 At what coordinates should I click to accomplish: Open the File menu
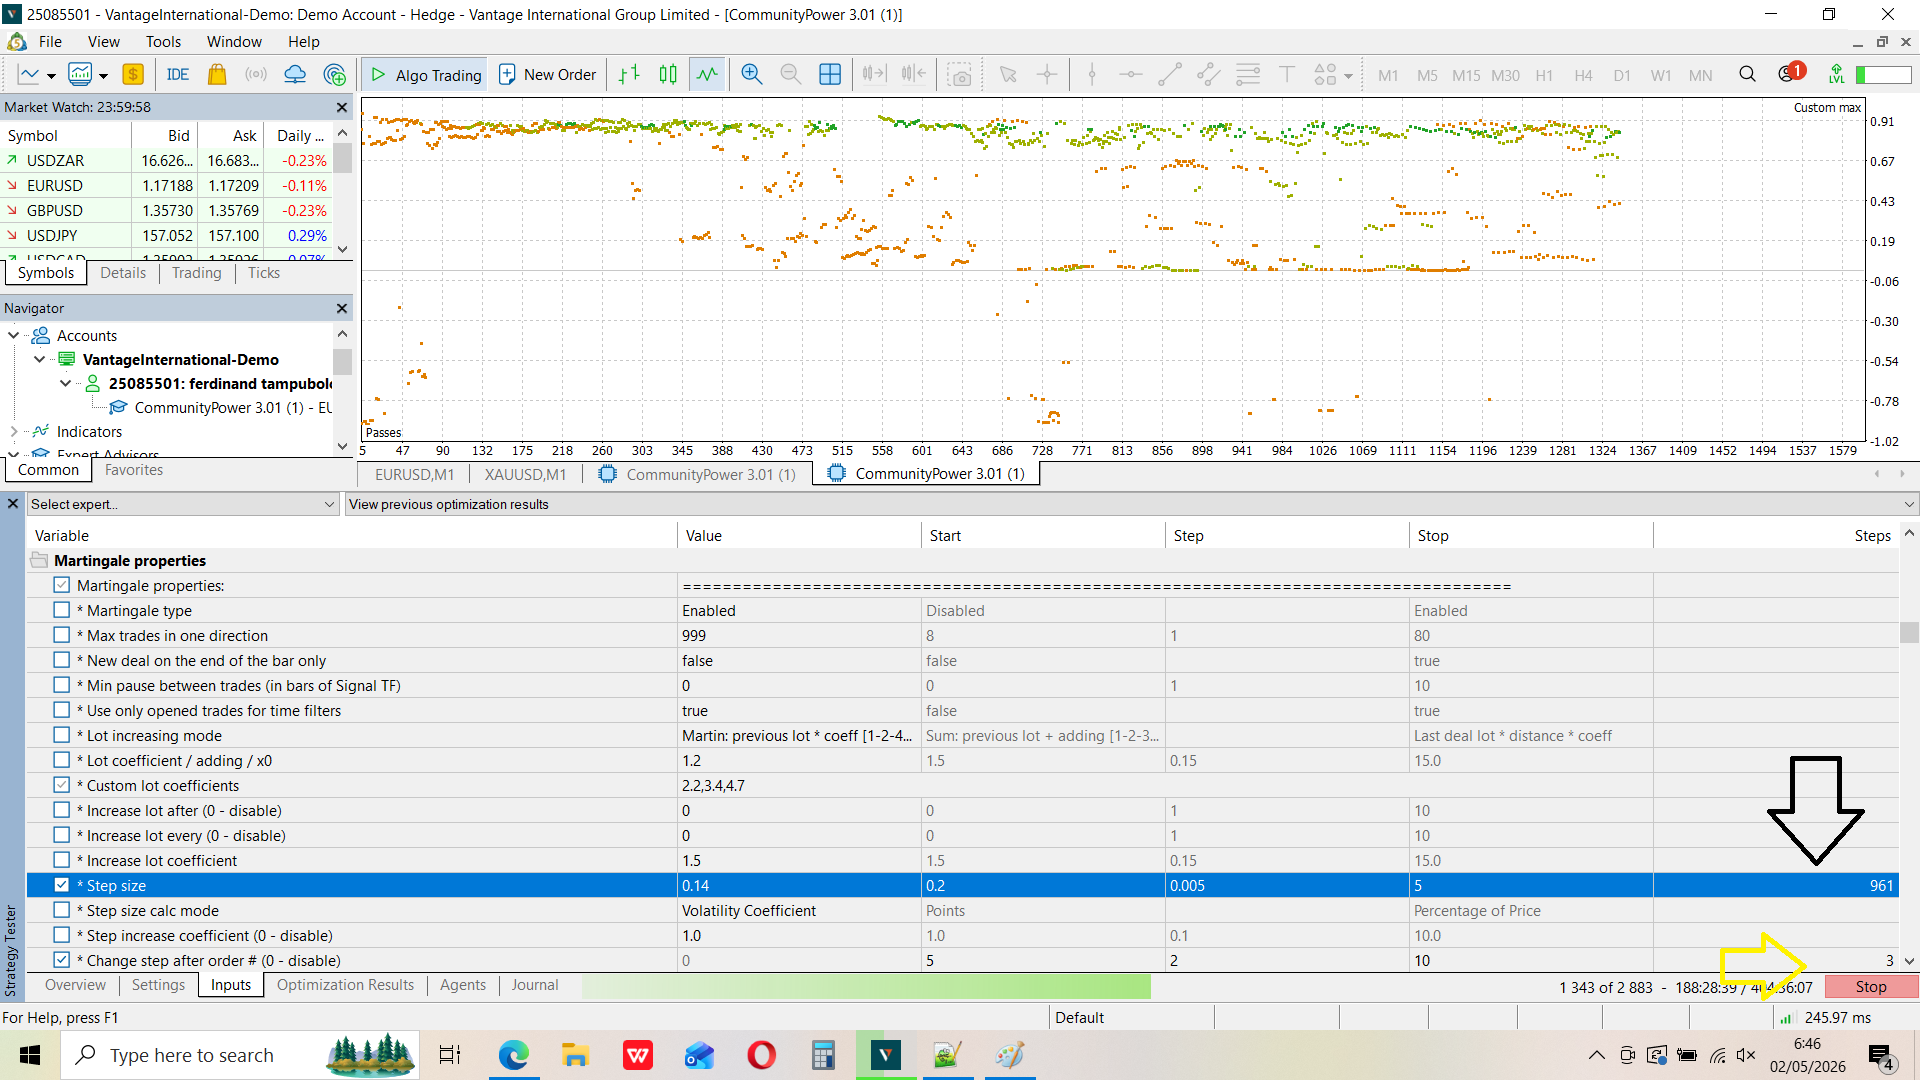point(50,42)
